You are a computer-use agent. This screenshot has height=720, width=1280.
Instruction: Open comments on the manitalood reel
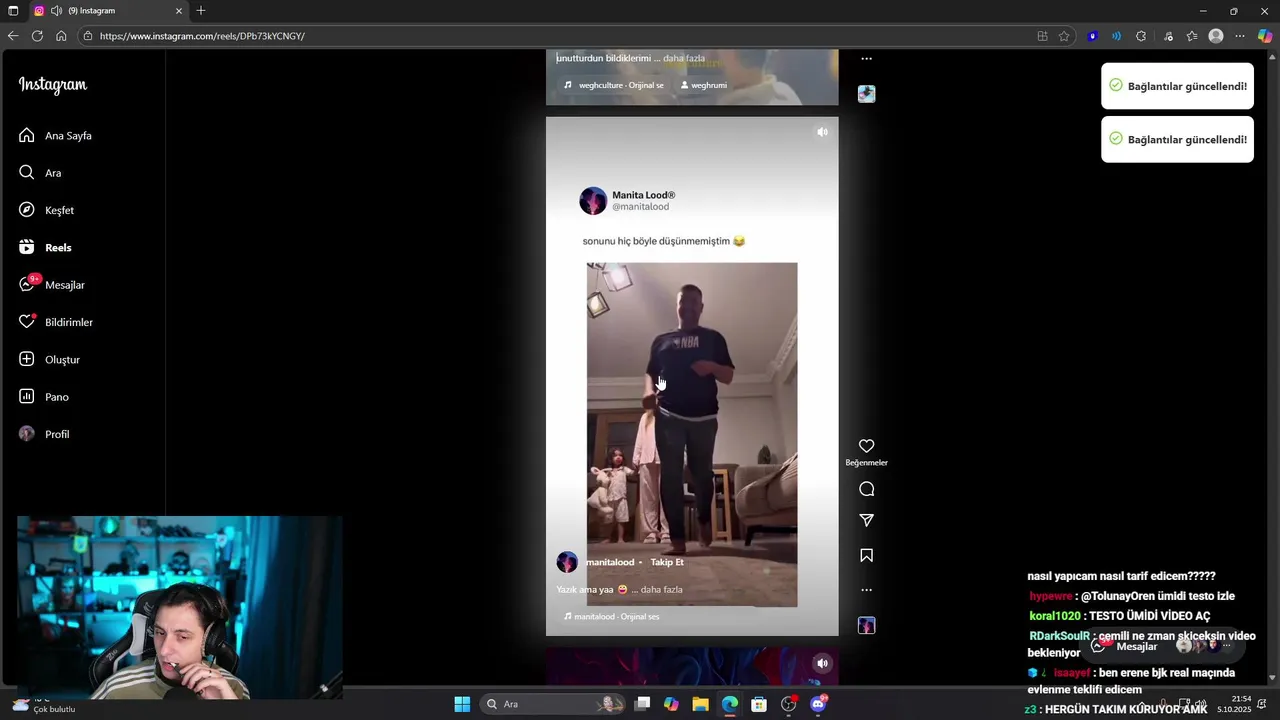click(867, 489)
